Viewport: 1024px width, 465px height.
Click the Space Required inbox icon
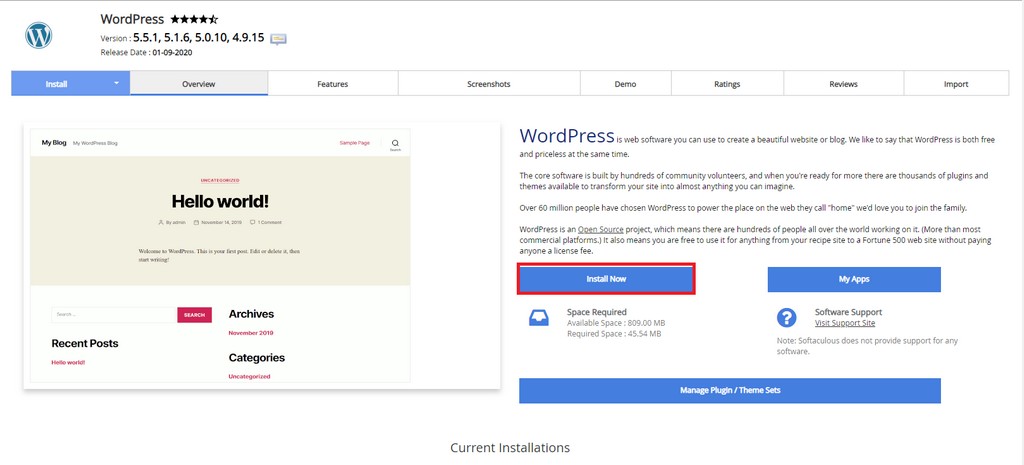coord(538,318)
